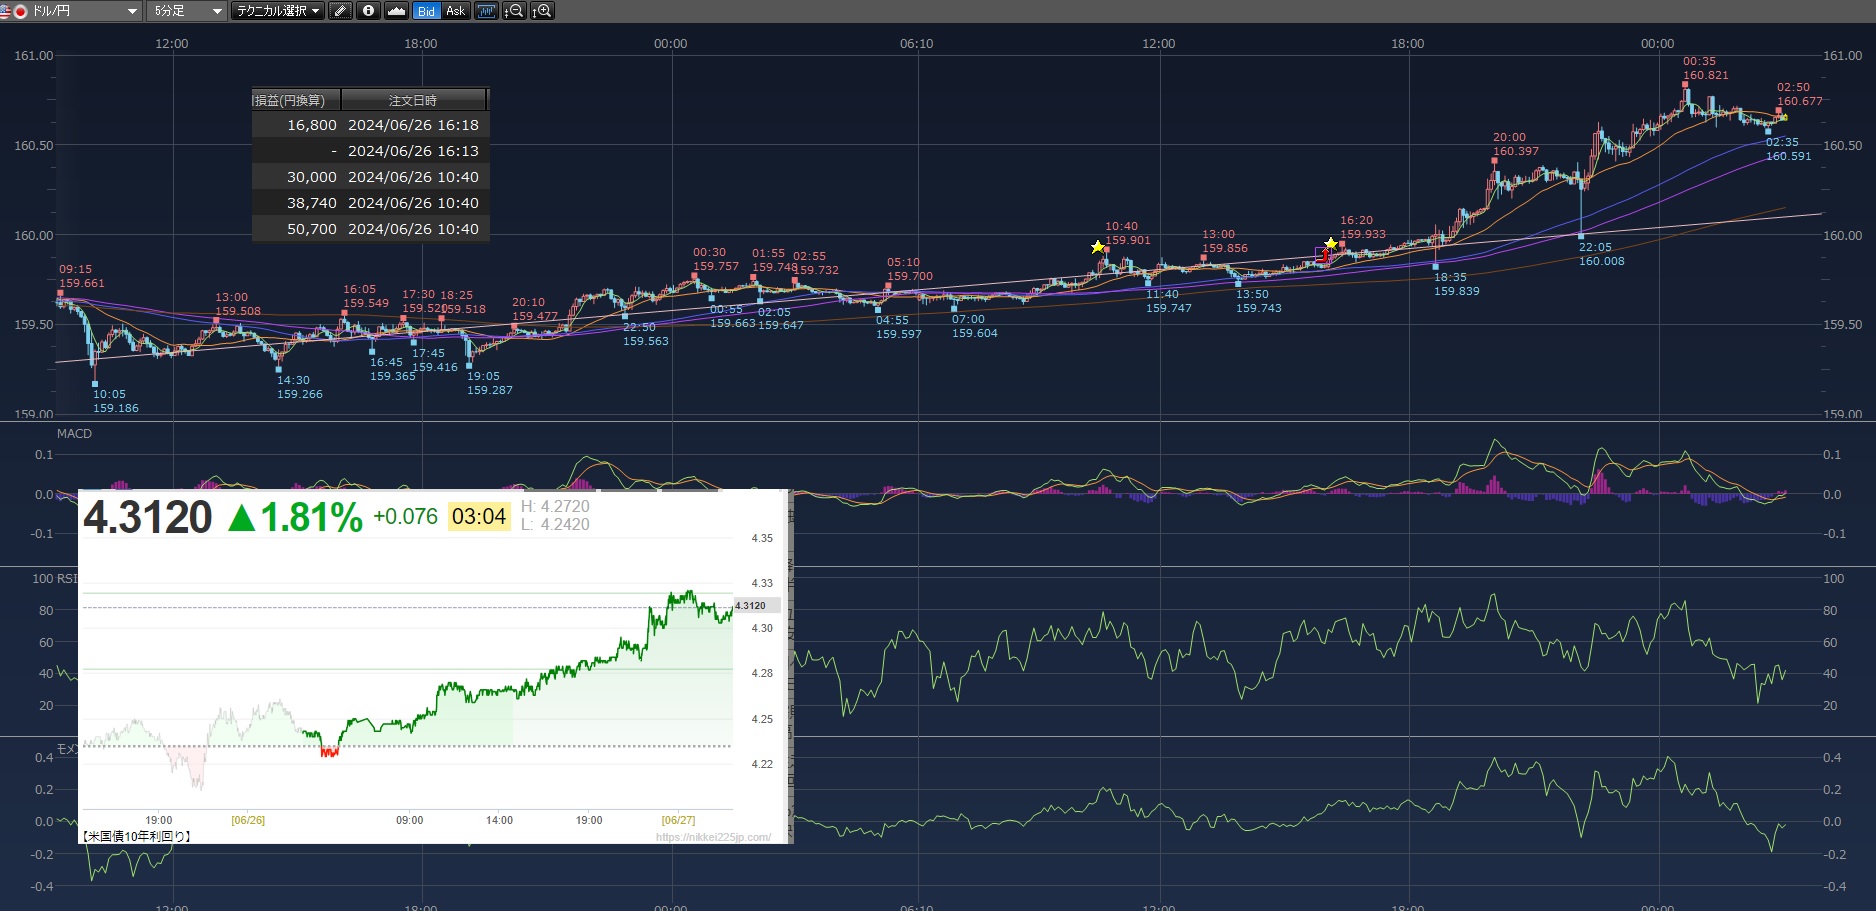The width and height of the screenshot is (1876, 911).
Task: Expand the テクニカル選択 indicator menu
Action: (x=278, y=11)
